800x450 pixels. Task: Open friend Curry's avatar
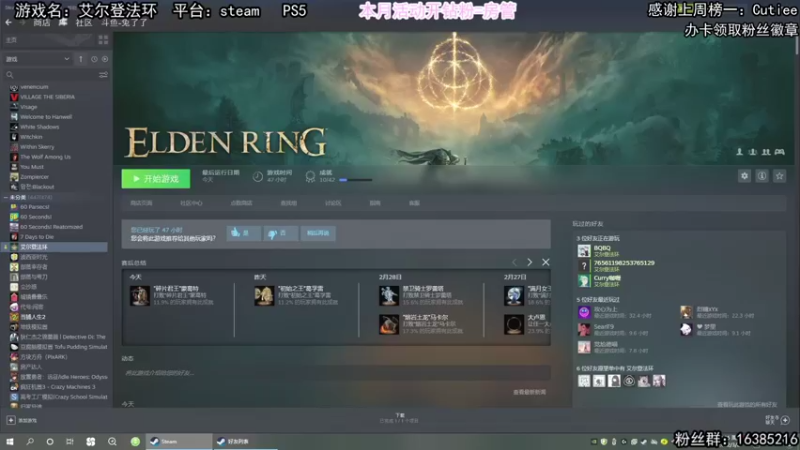(584, 281)
